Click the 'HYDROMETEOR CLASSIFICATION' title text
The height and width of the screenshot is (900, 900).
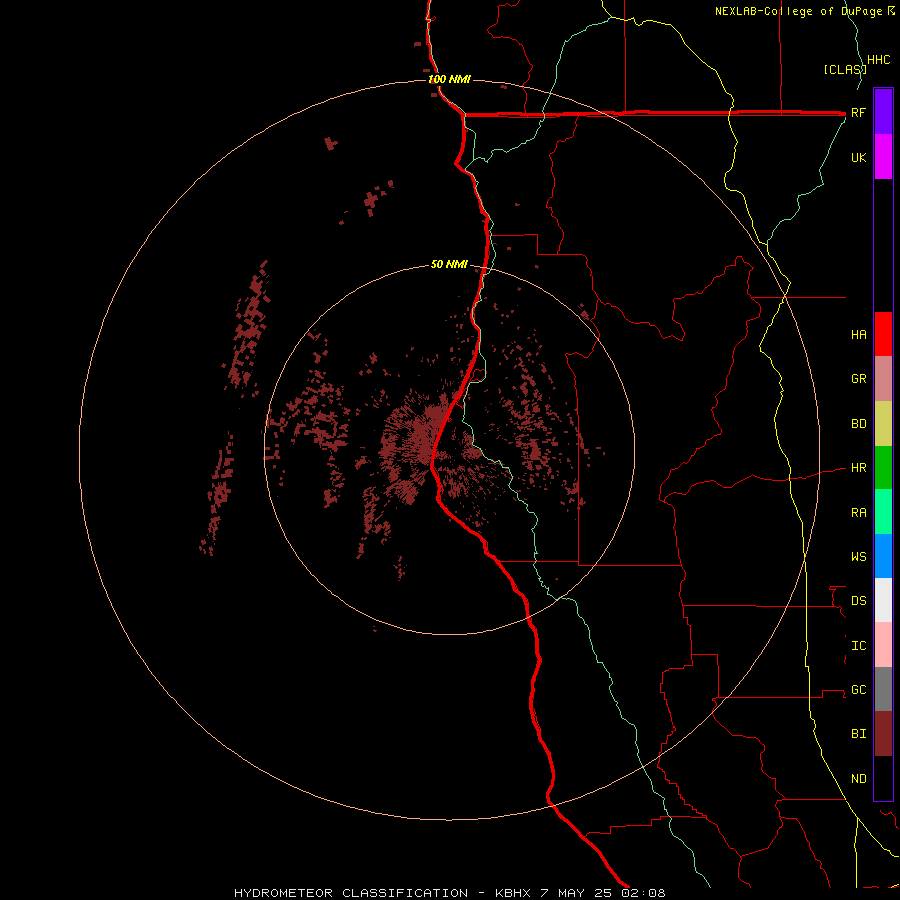(x=351, y=893)
